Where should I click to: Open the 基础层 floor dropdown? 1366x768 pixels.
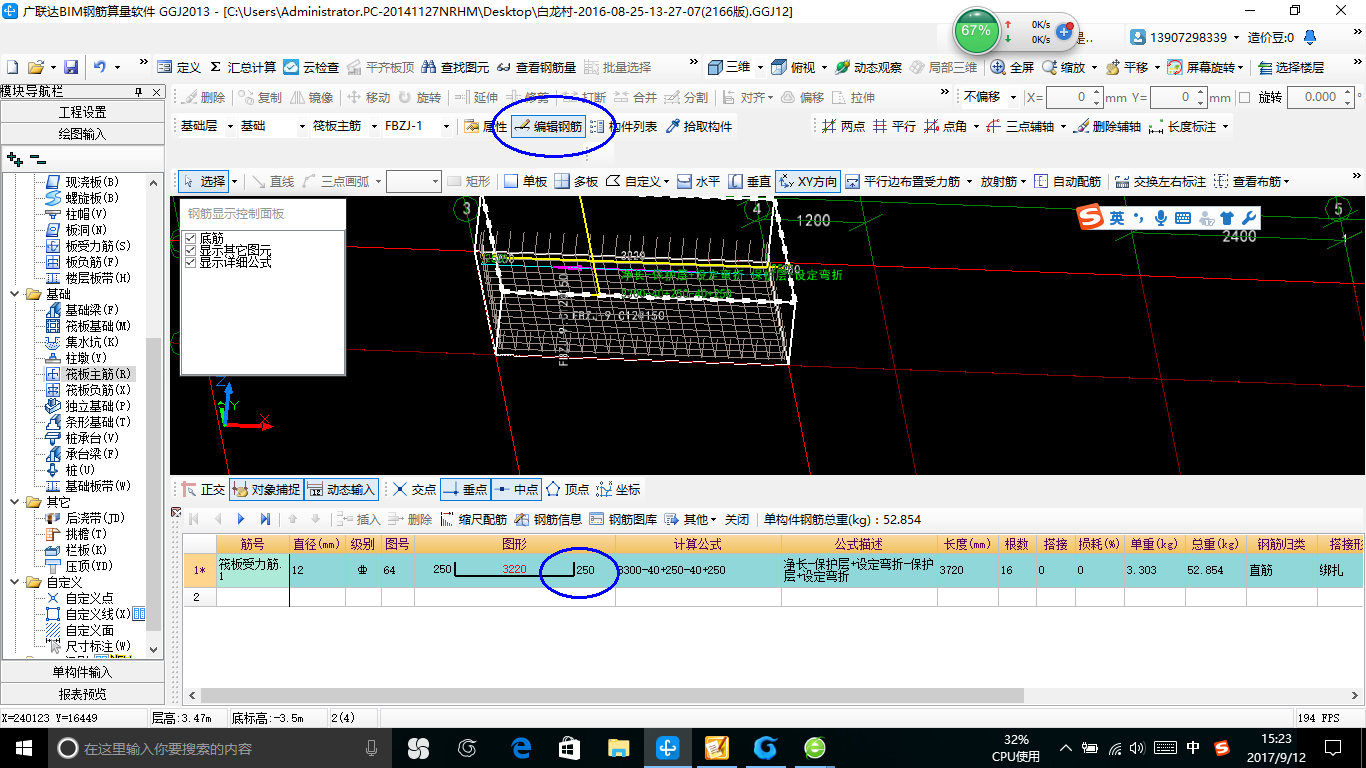pyautogui.click(x=231, y=126)
